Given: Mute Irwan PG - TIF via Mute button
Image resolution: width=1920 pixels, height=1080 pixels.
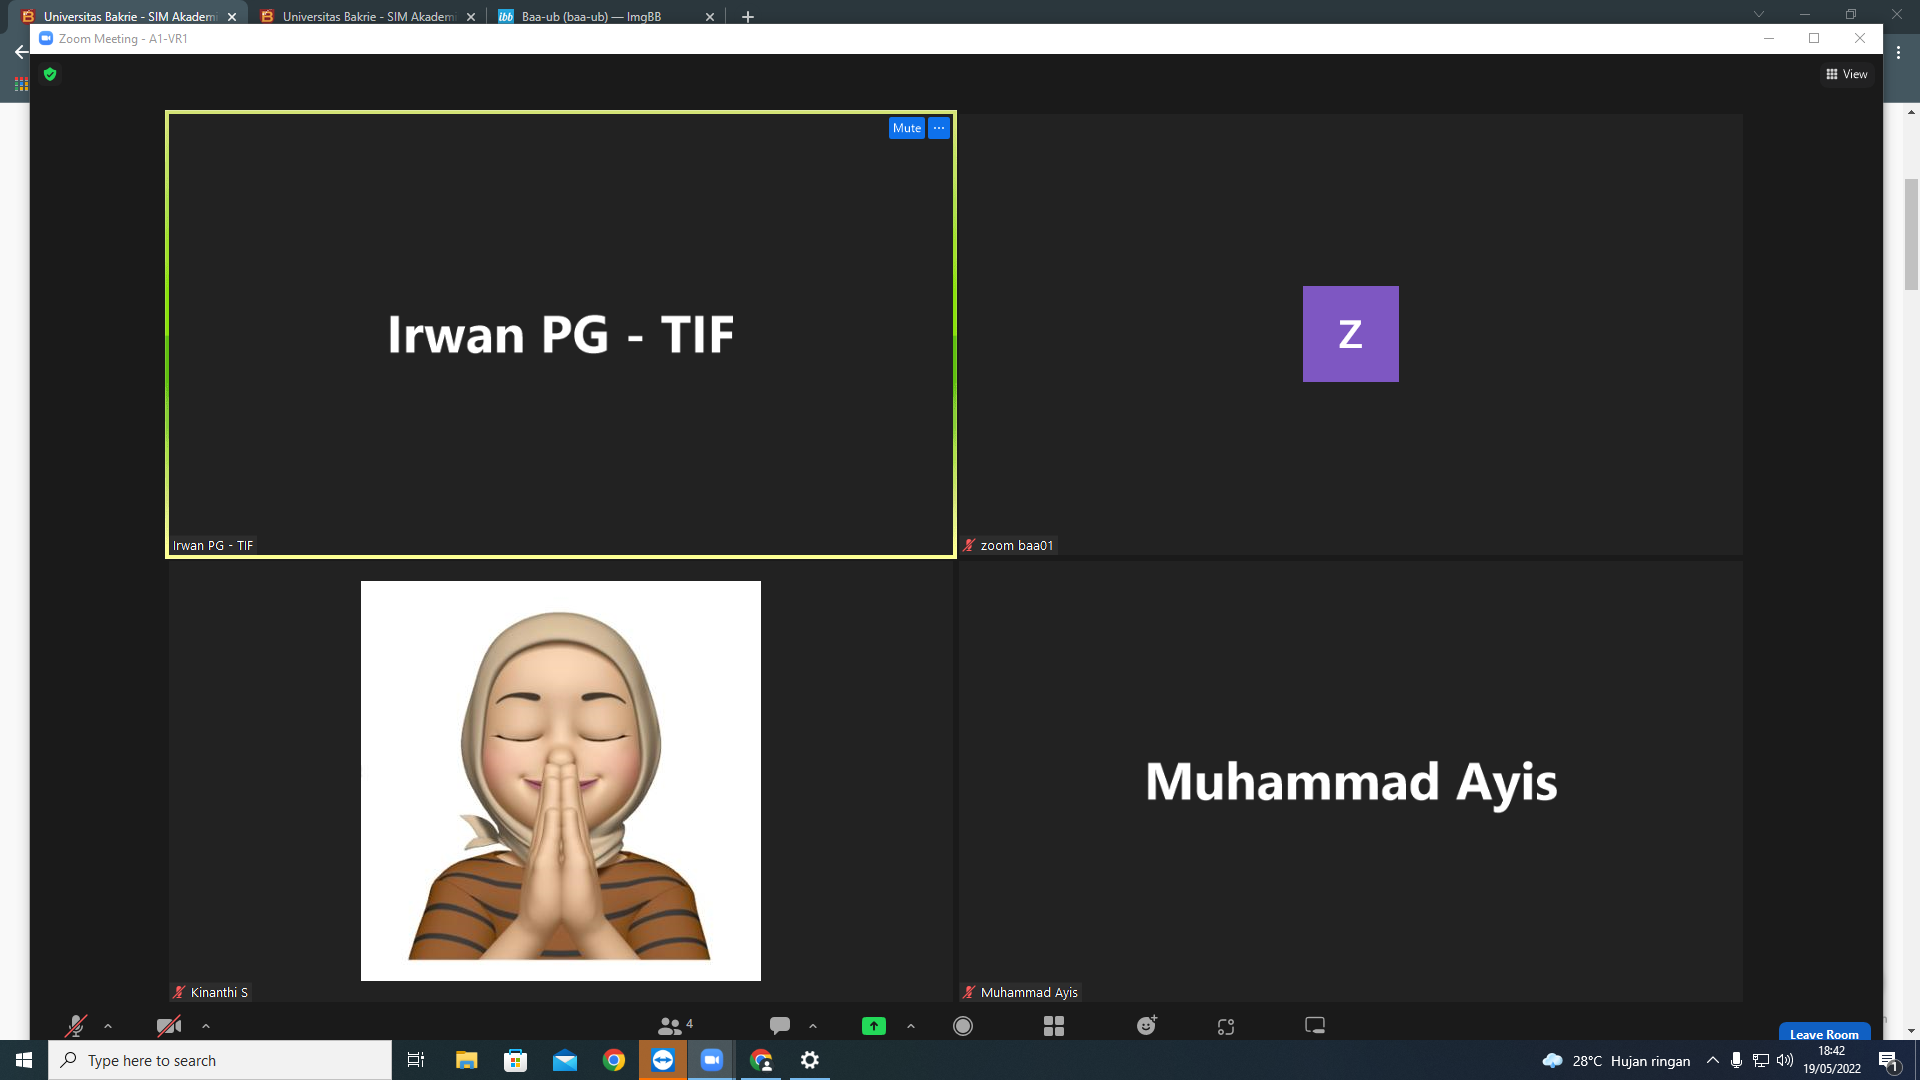Looking at the screenshot, I should tap(907, 128).
